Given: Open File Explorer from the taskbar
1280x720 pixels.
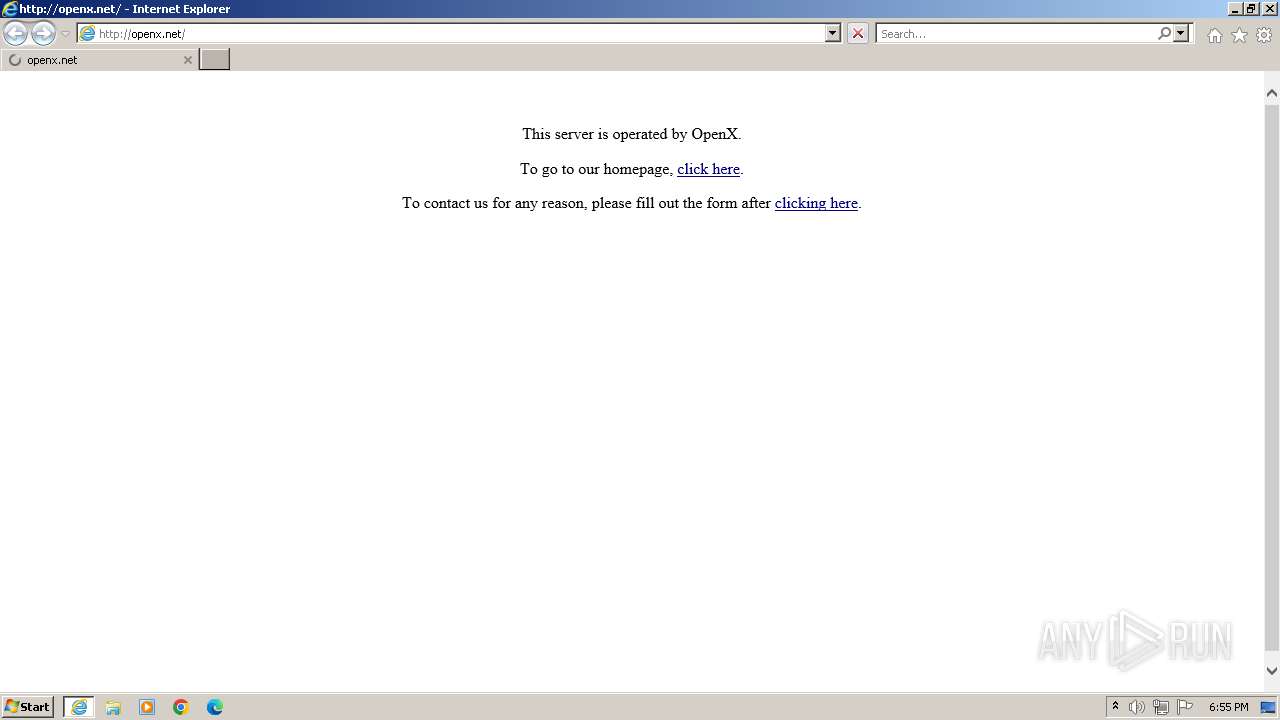Looking at the screenshot, I should tap(113, 707).
